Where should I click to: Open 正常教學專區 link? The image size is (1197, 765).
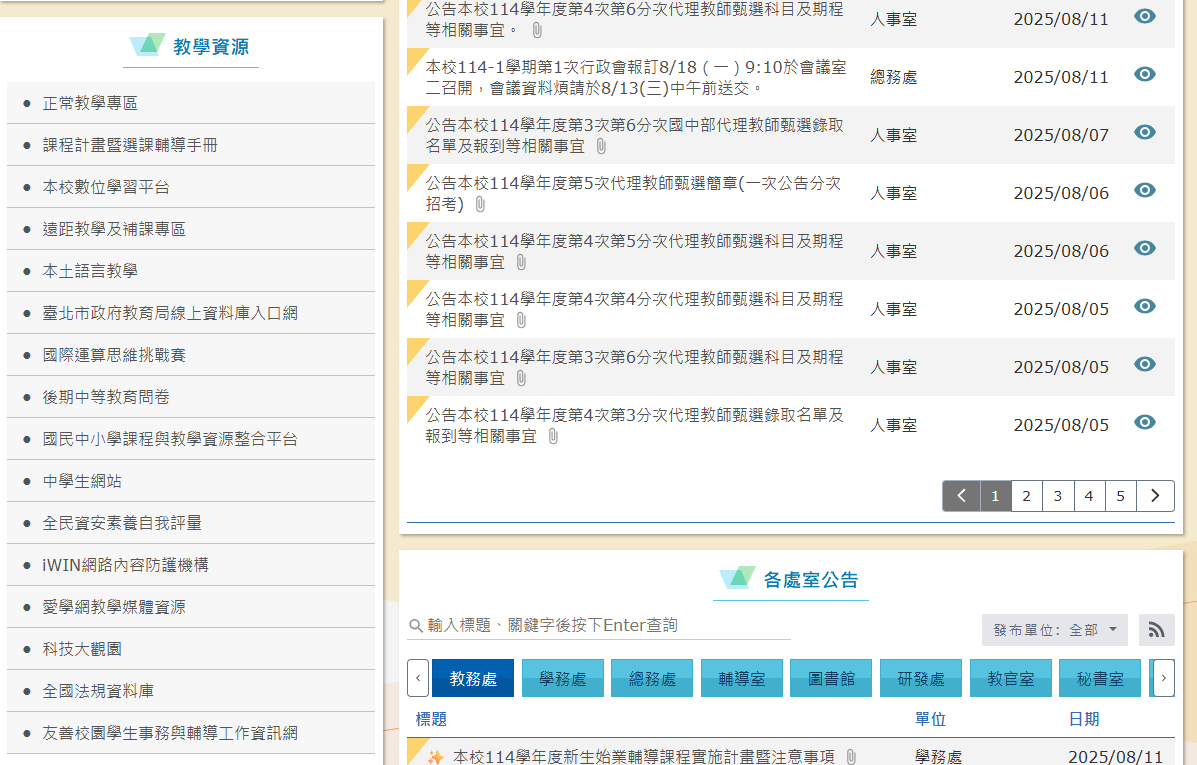90,103
